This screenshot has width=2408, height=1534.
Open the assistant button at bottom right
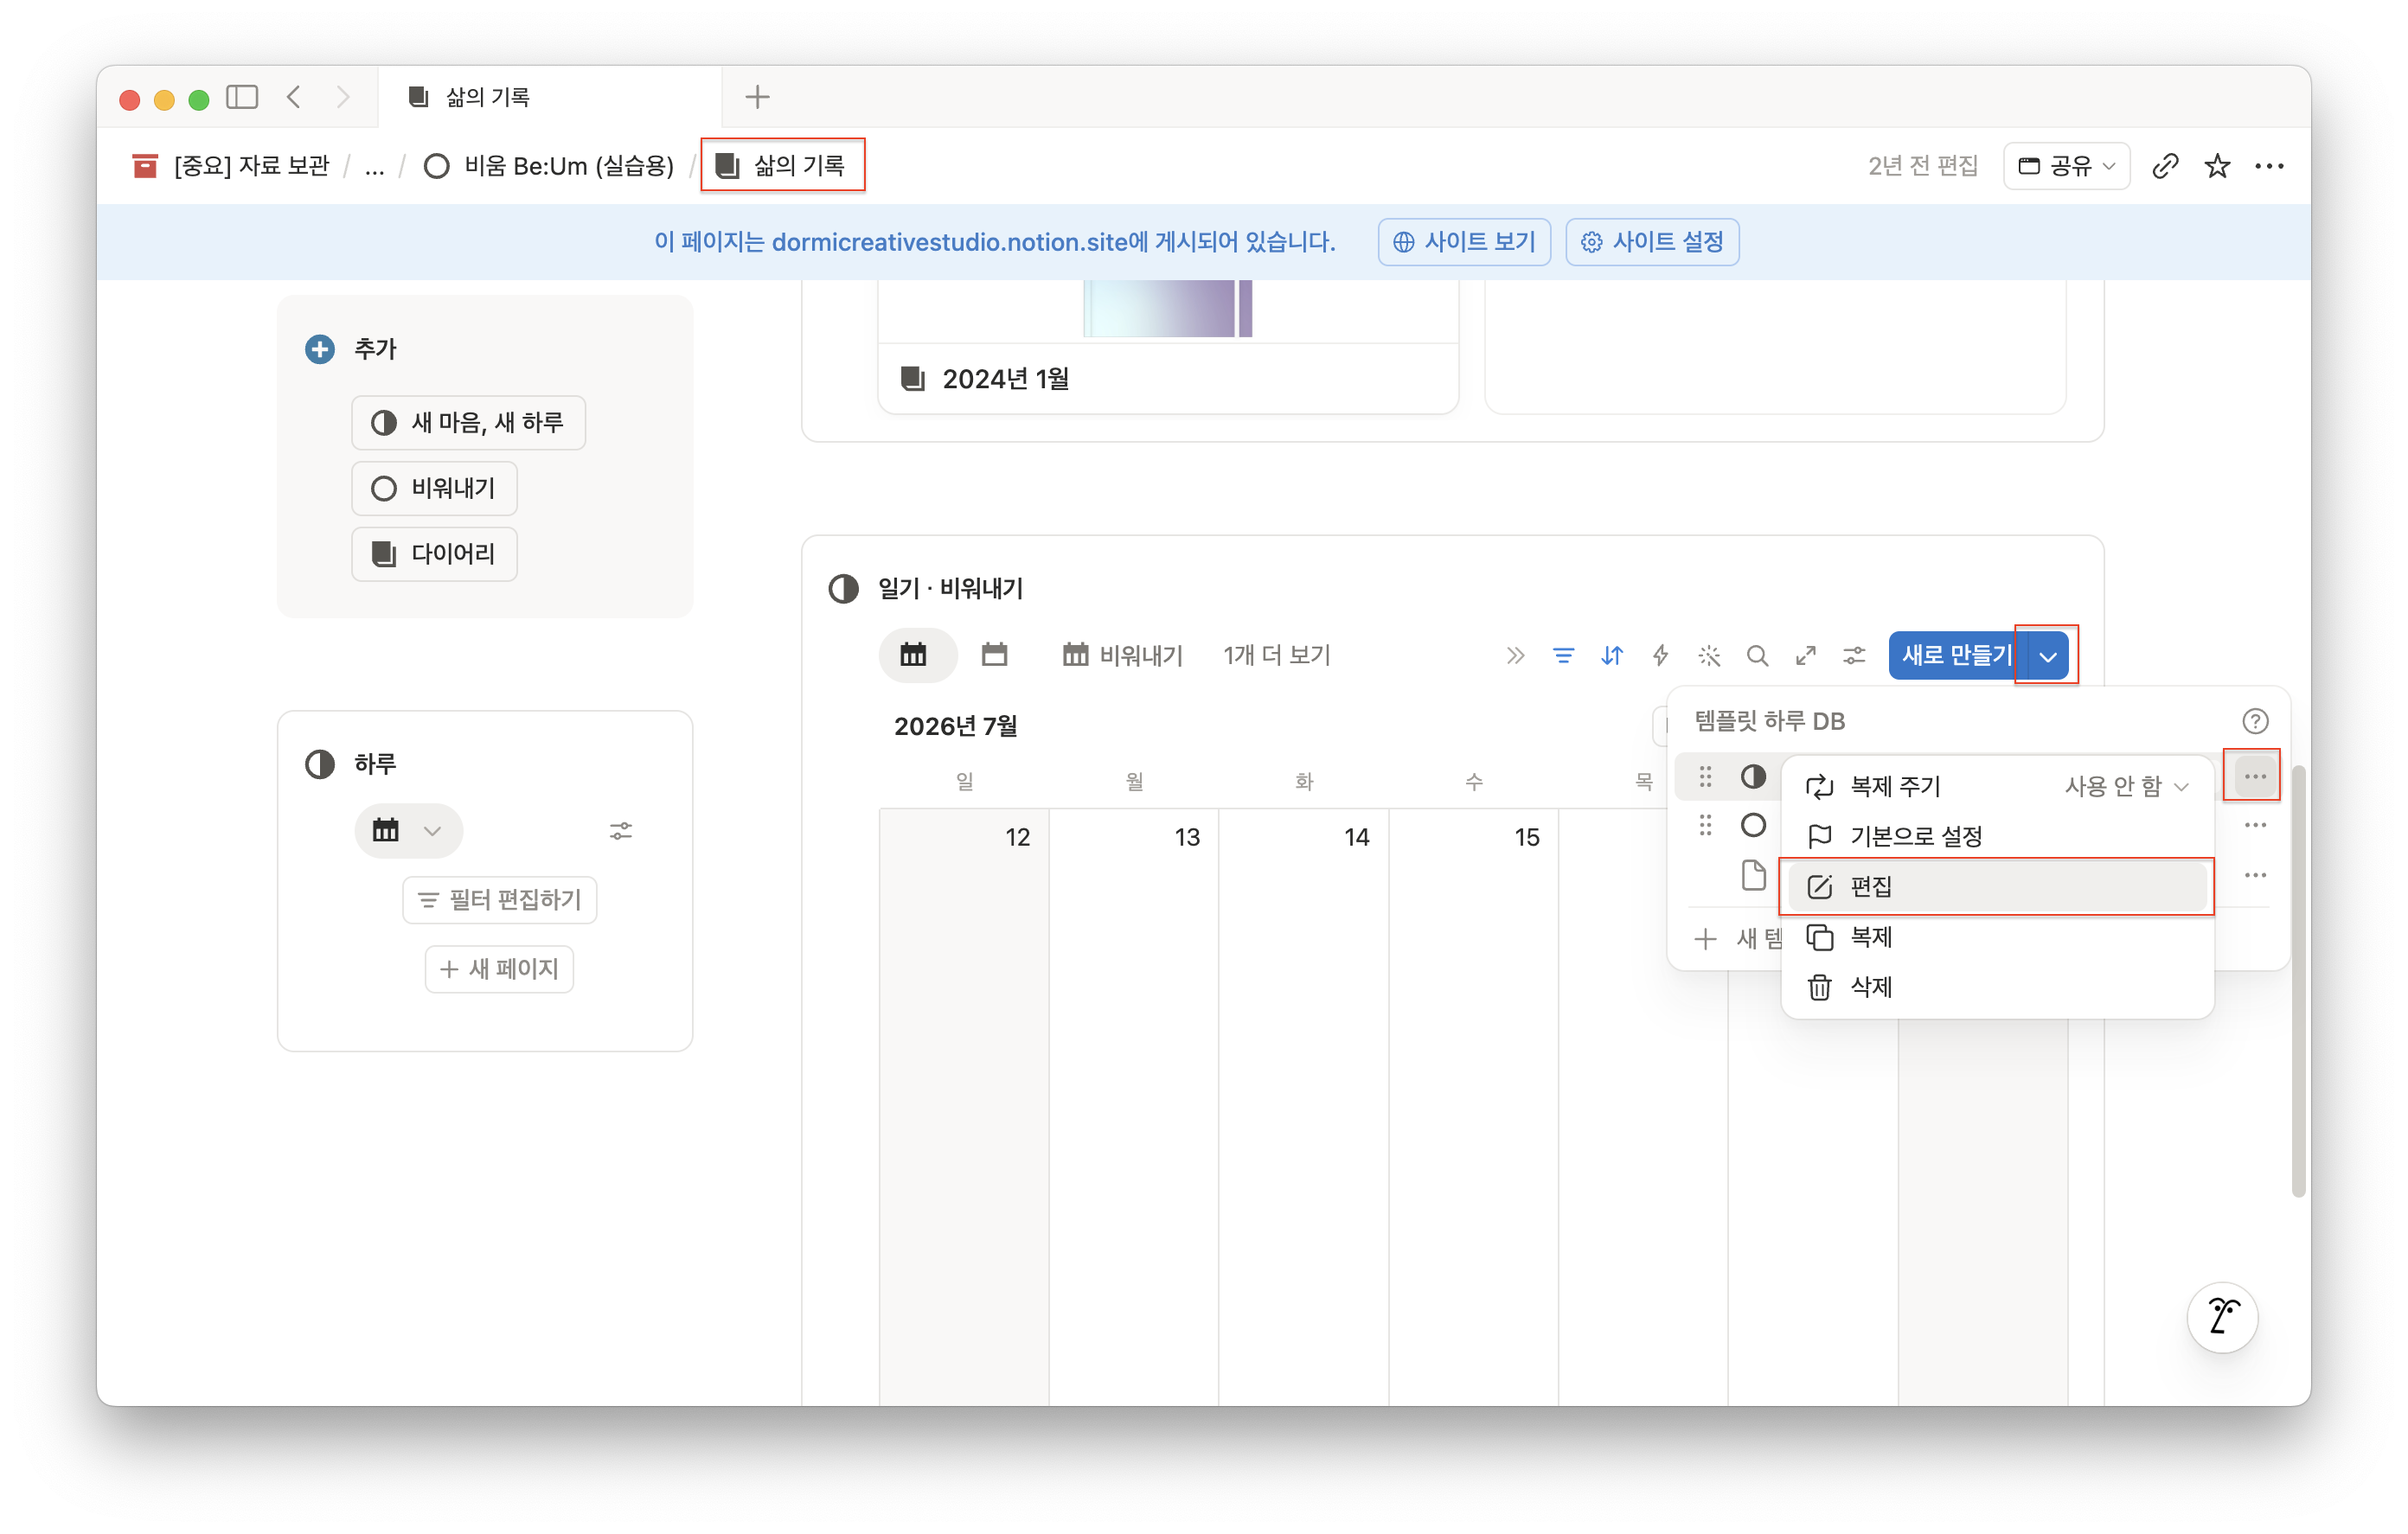pos(2222,1317)
